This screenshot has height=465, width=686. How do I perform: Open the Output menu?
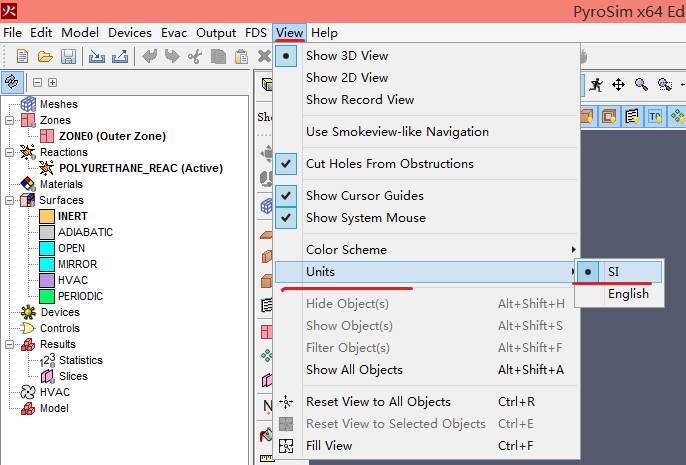click(216, 33)
